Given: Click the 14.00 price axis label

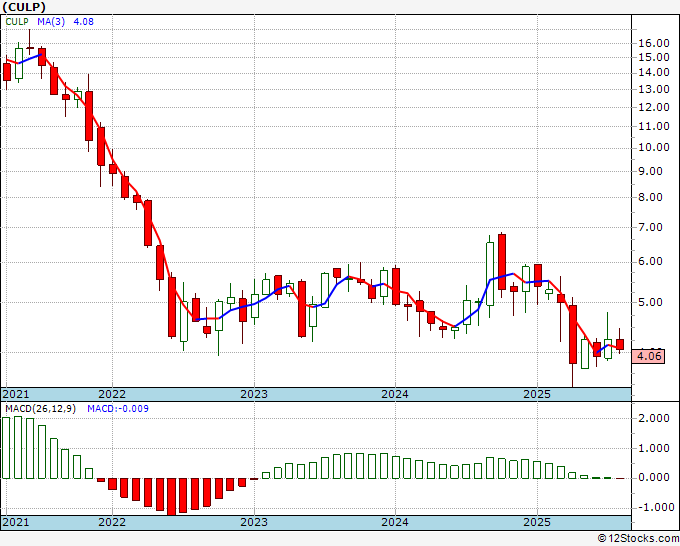Looking at the screenshot, I should point(654,72).
